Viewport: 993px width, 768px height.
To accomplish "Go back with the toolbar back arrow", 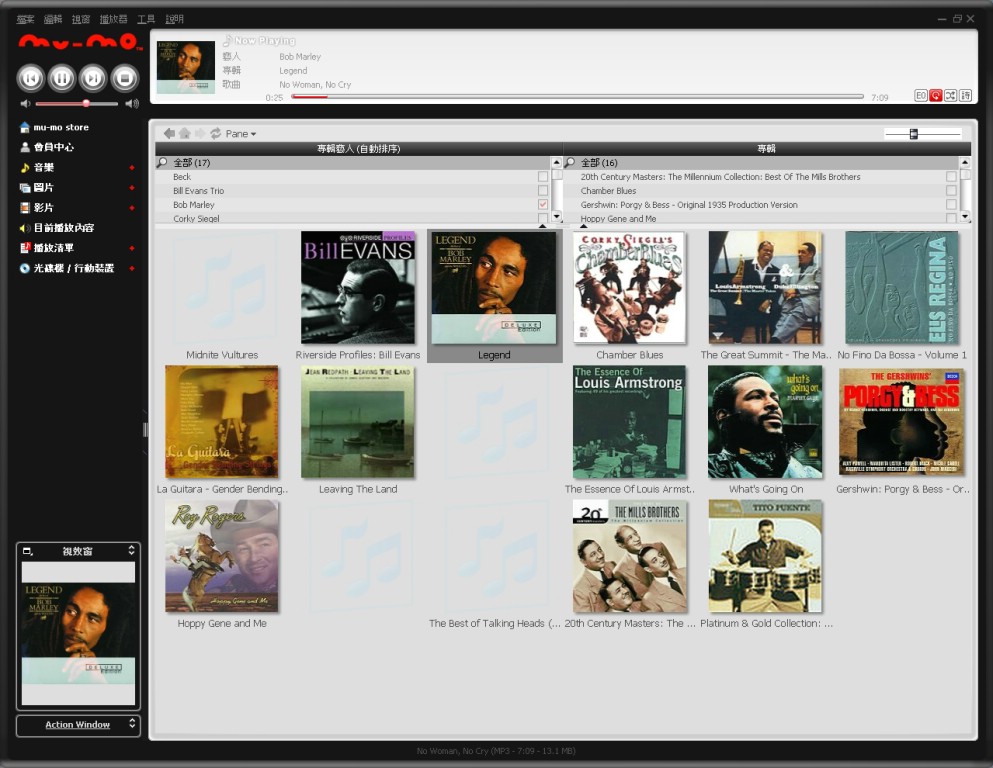I will pos(169,133).
